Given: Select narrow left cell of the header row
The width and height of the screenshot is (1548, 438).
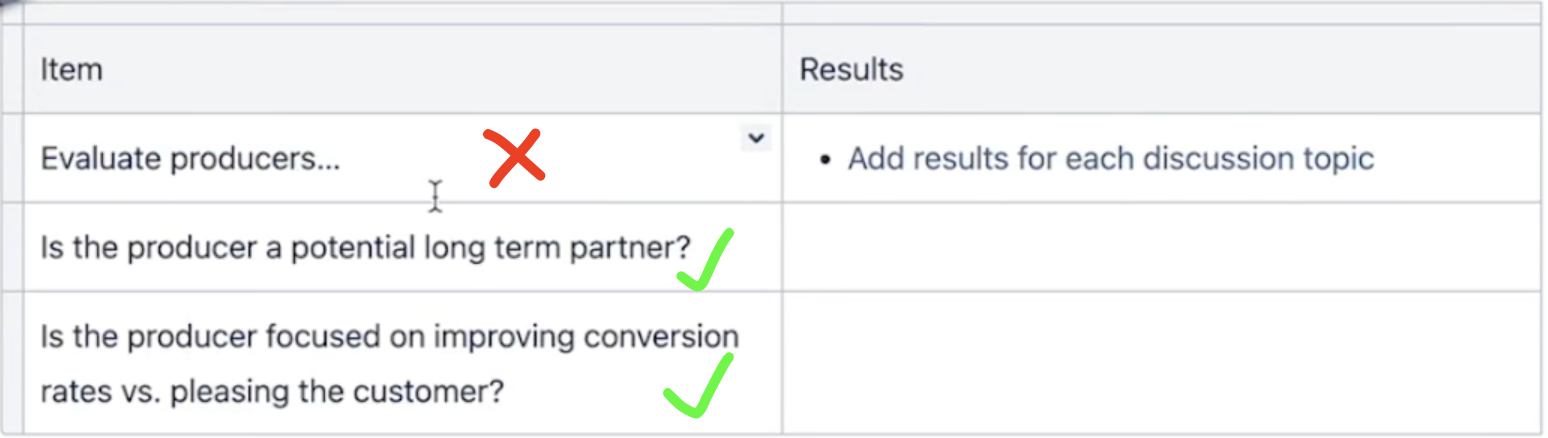Looking at the screenshot, I should [12, 69].
